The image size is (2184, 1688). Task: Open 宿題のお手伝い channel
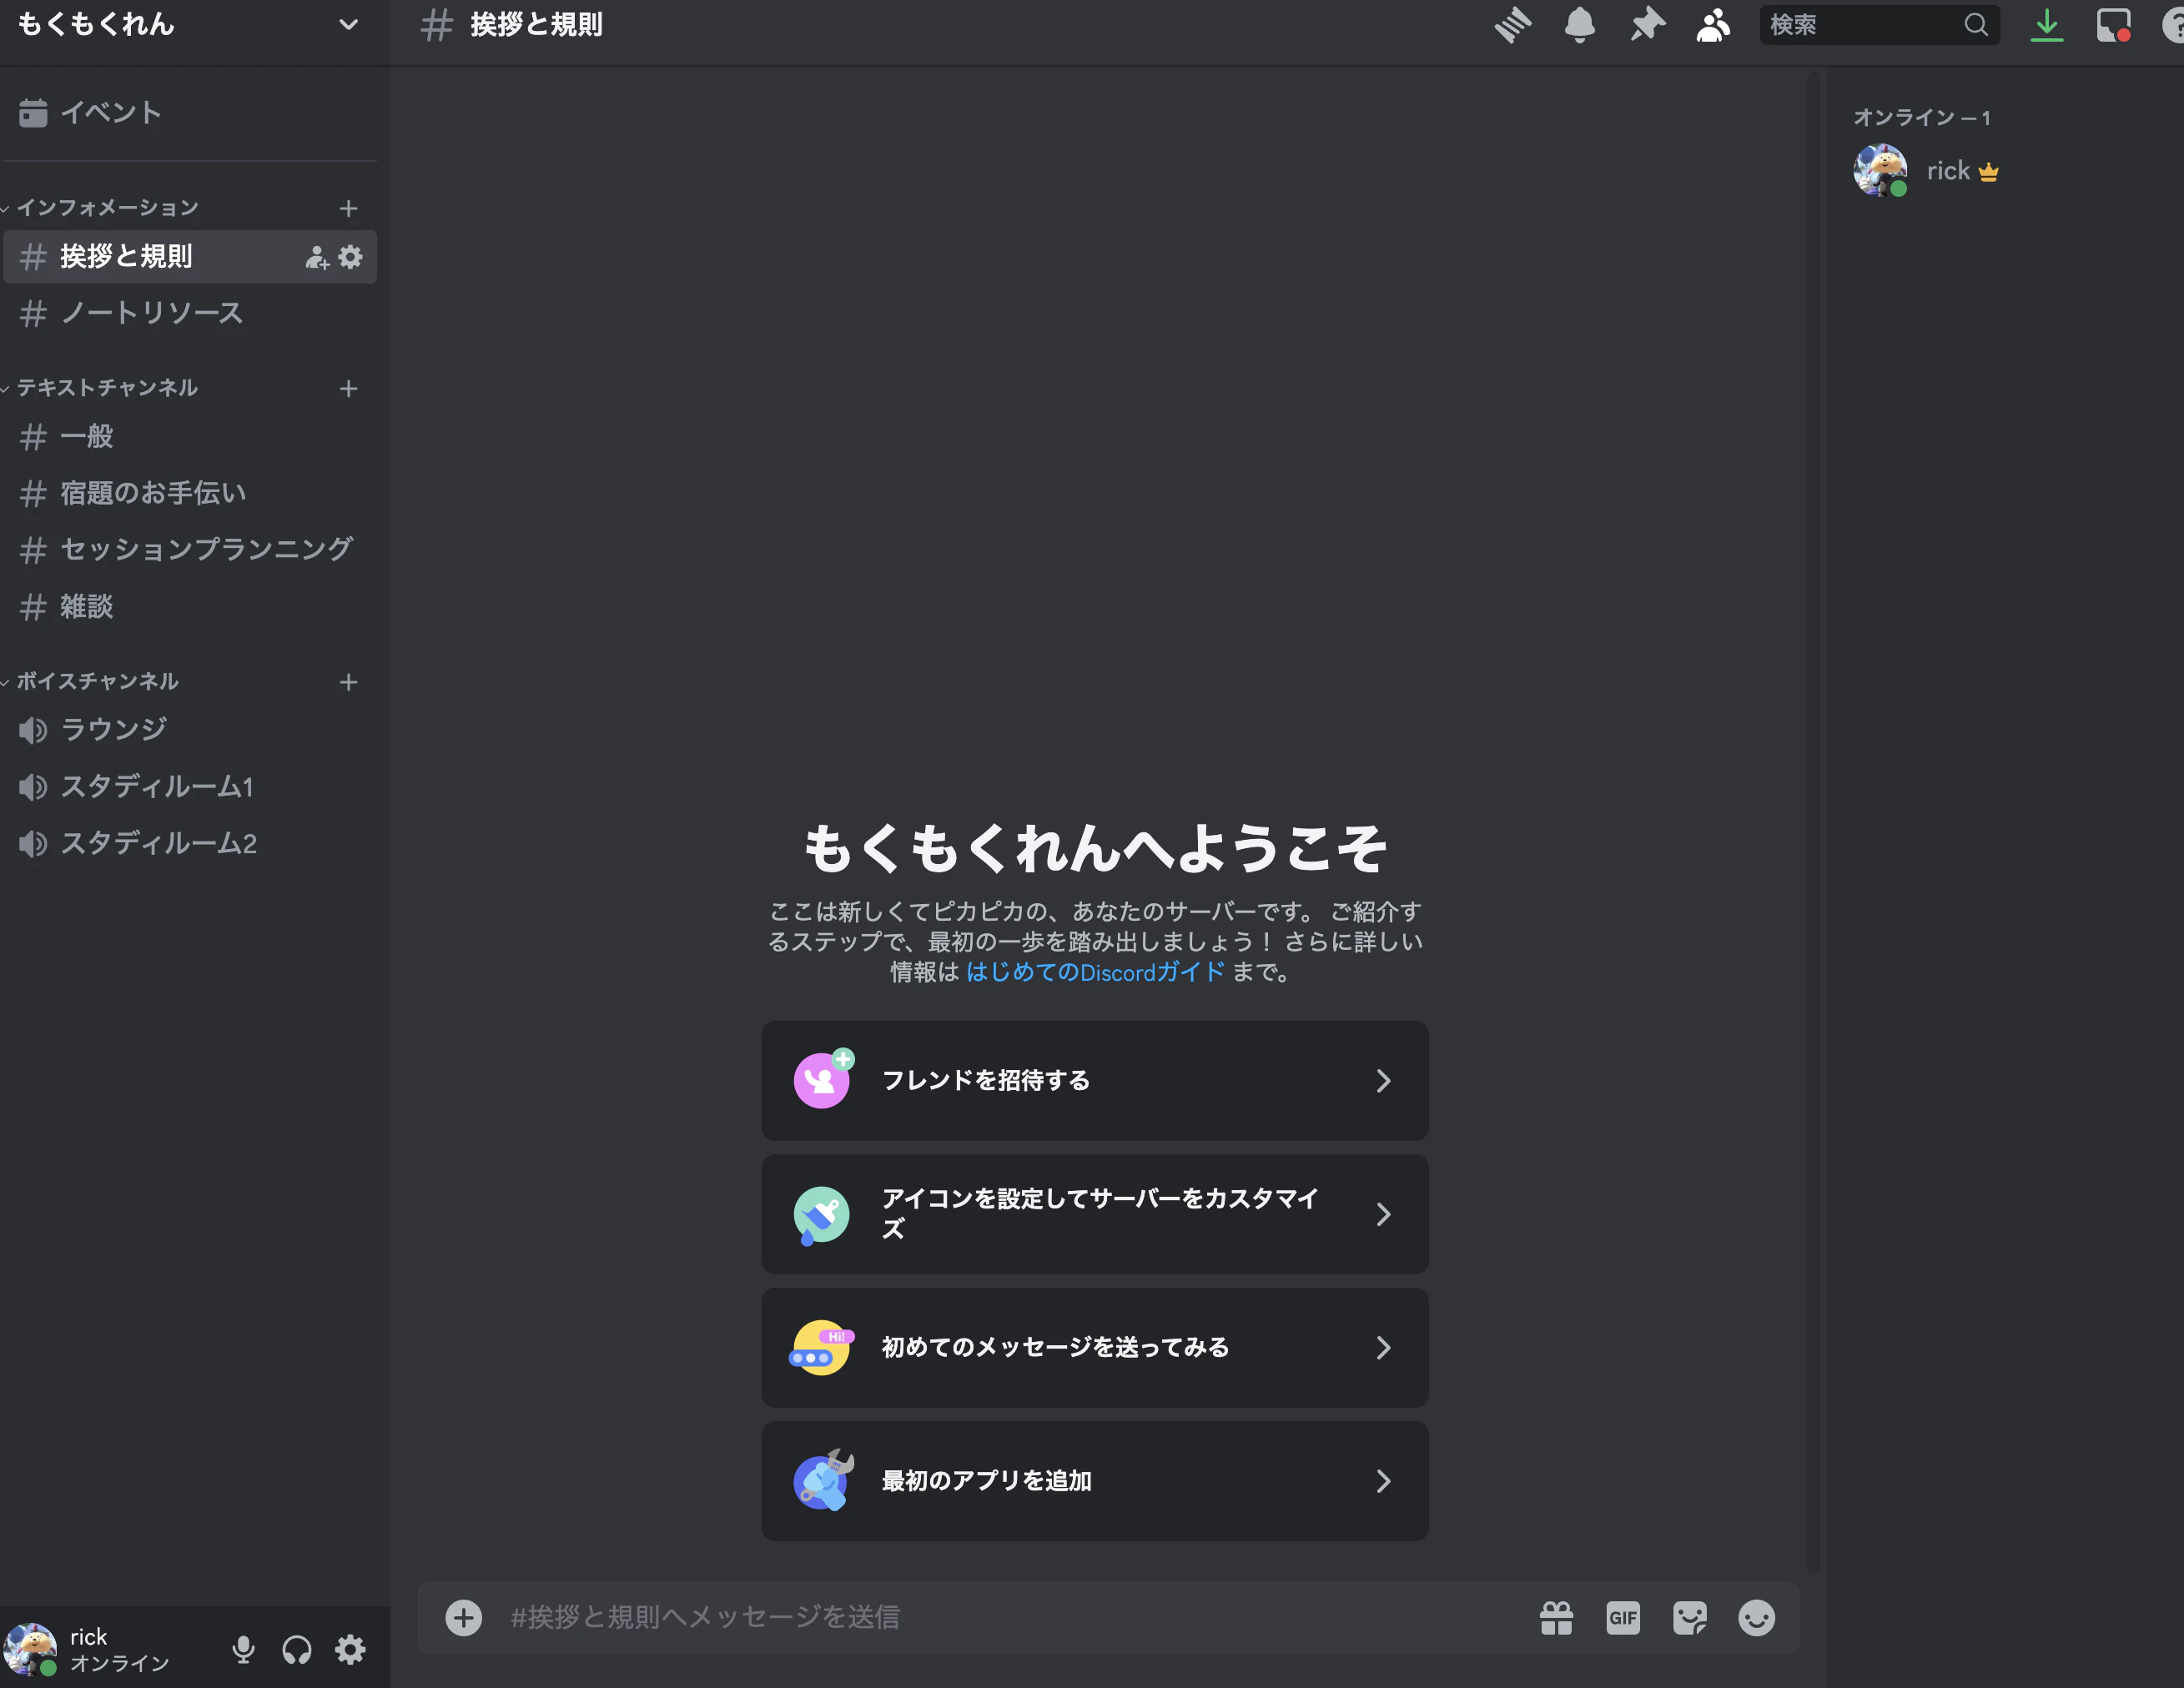tap(190, 493)
